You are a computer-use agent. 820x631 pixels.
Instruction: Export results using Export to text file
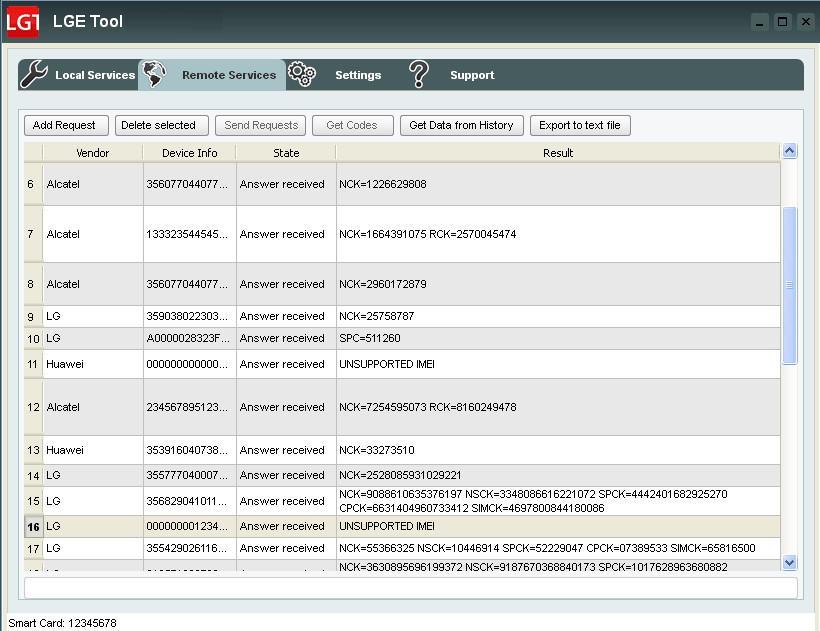580,125
